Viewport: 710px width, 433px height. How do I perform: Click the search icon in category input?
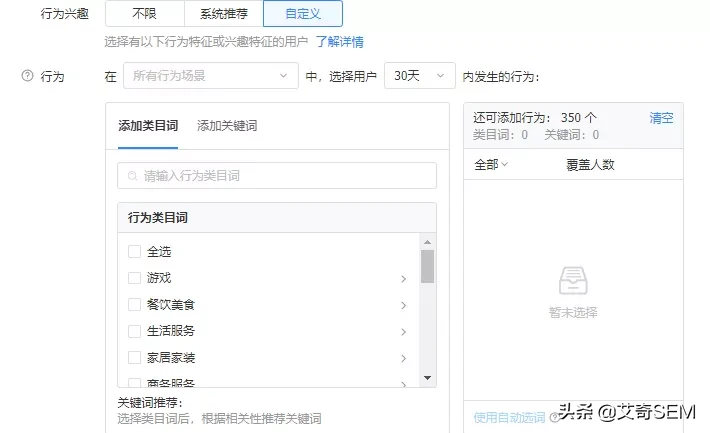tap(132, 176)
